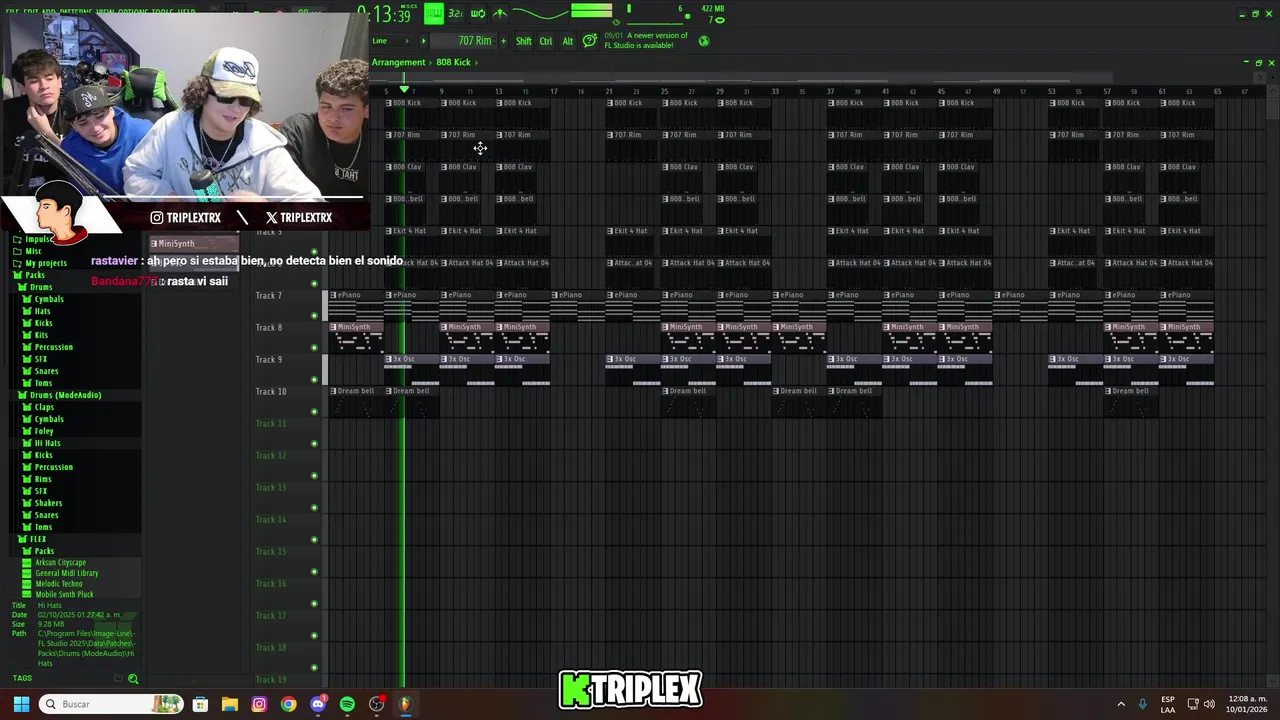Click the folder icon beside TAGS in the browser
The width and height of the screenshot is (1280, 720).
point(118,679)
